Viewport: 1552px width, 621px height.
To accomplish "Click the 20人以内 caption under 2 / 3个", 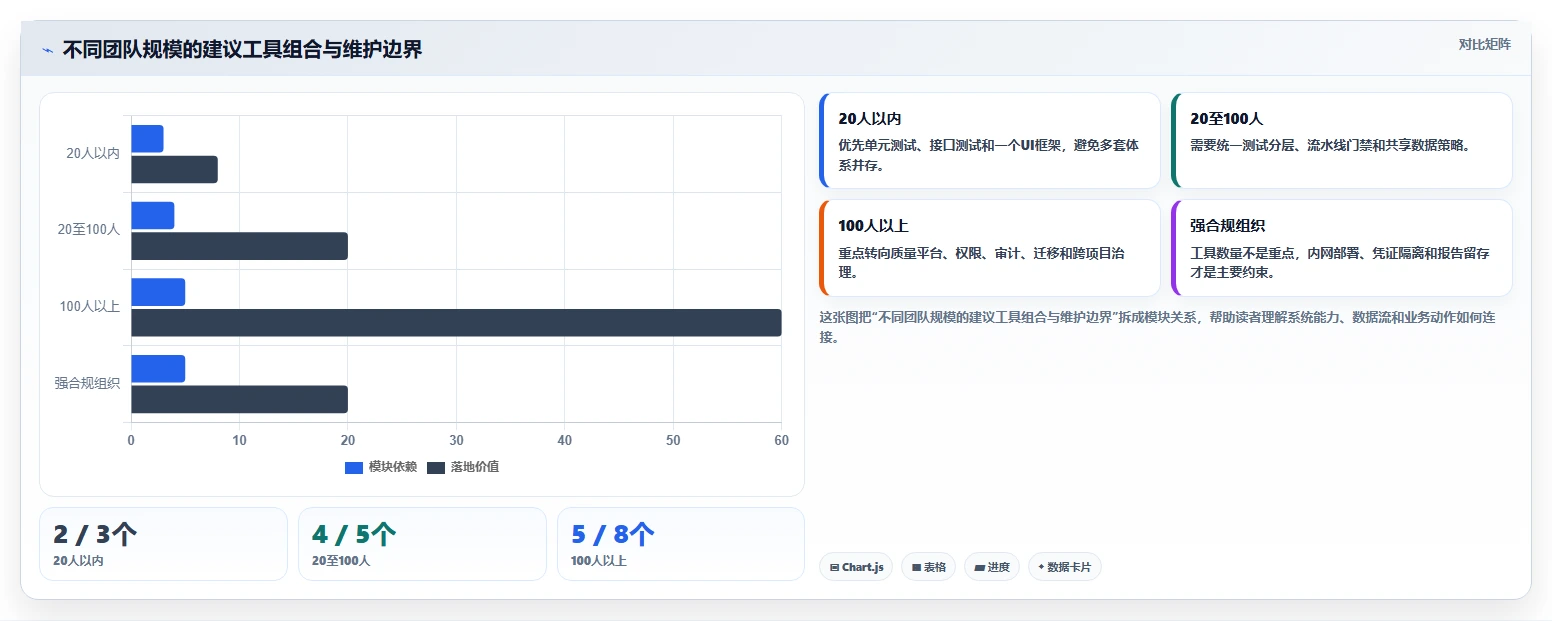I will point(78,561).
